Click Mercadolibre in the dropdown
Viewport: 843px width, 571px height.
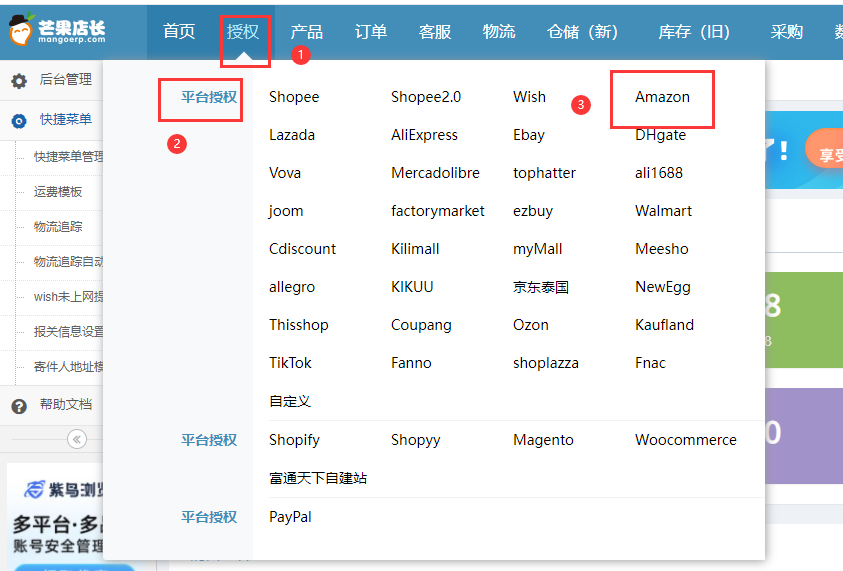(435, 173)
